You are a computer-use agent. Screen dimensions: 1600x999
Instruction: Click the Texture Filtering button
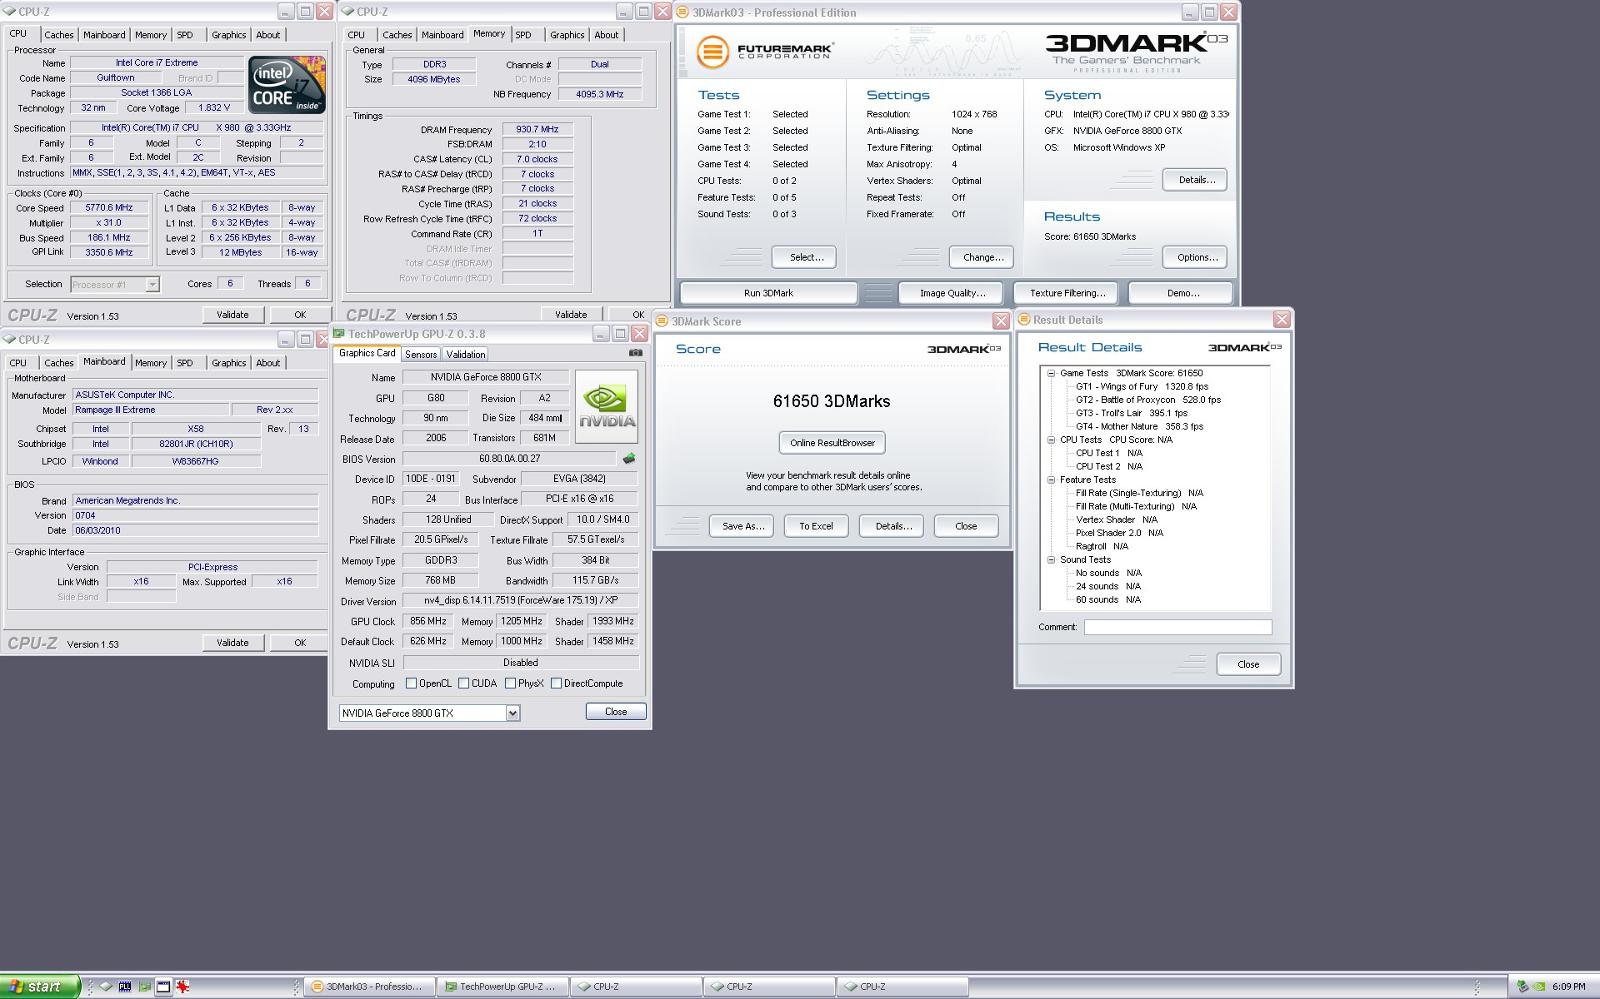tap(1067, 293)
